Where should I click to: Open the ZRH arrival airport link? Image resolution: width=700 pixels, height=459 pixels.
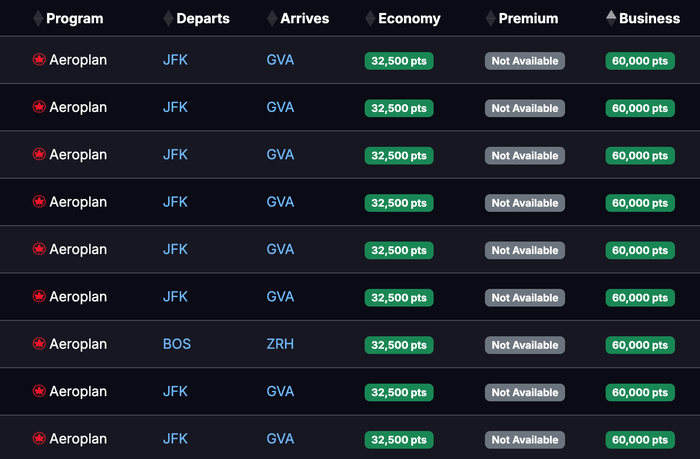pyautogui.click(x=280, y=344)
